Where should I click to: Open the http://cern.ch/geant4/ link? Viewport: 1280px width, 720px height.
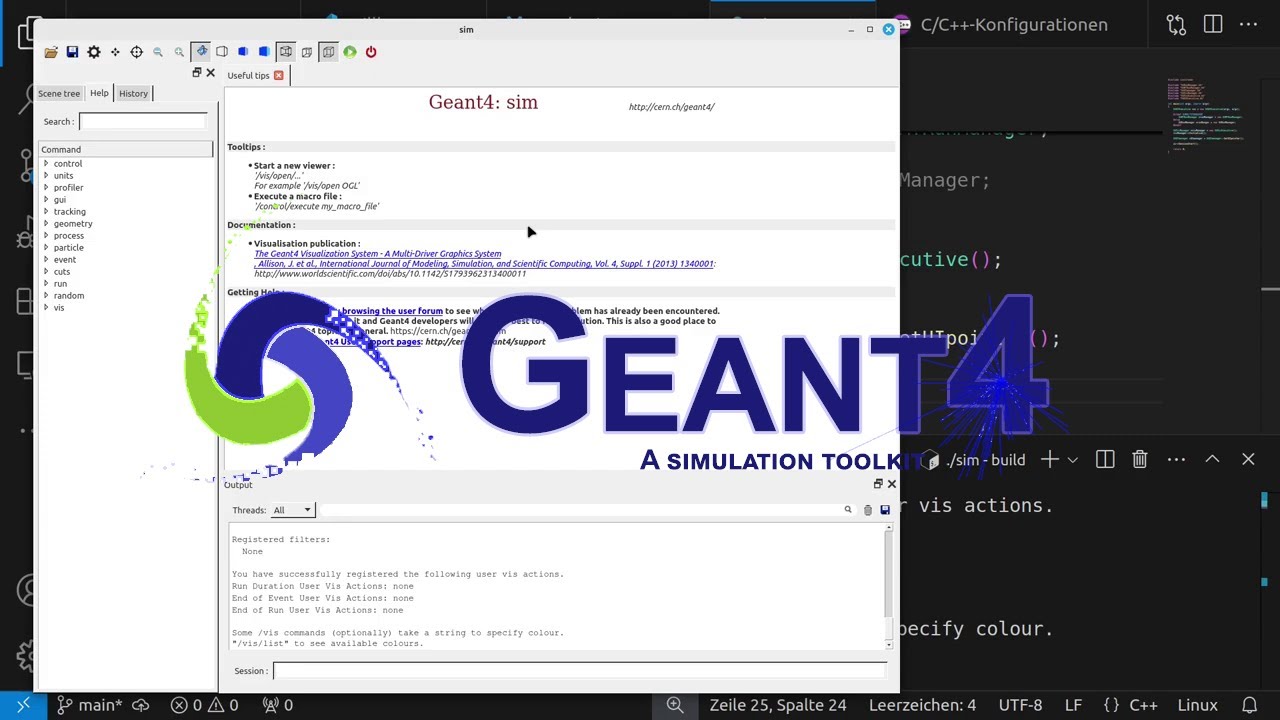pos(672,107)
